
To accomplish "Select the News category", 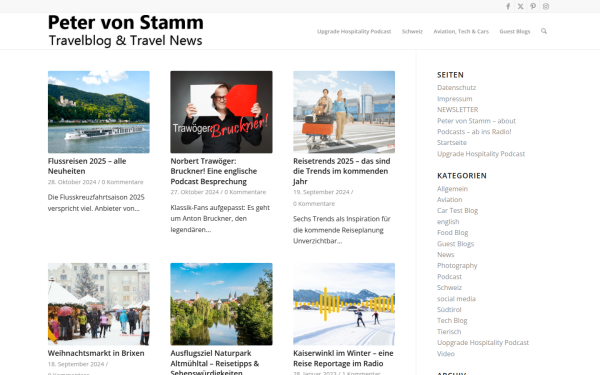I will [446, 254].
